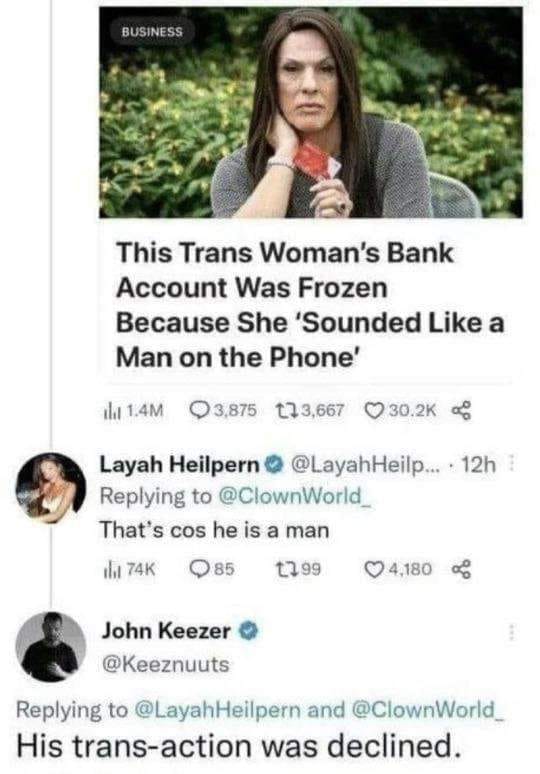
Task: Click the BUSINESS category tag on image
Action: 152,32
